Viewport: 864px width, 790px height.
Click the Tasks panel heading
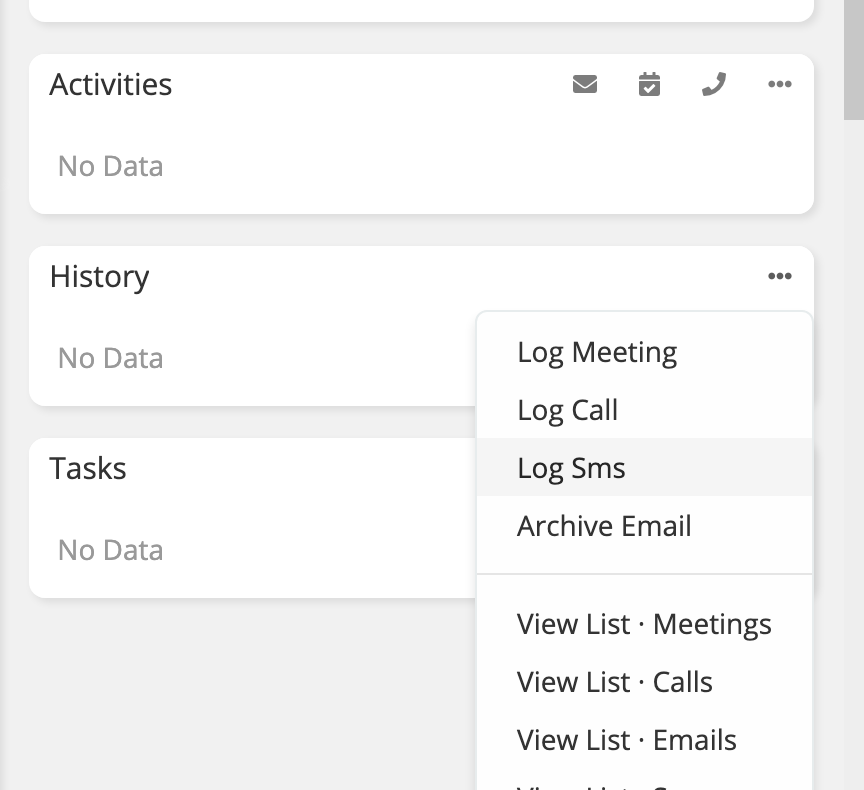click(x=88, y=469)
